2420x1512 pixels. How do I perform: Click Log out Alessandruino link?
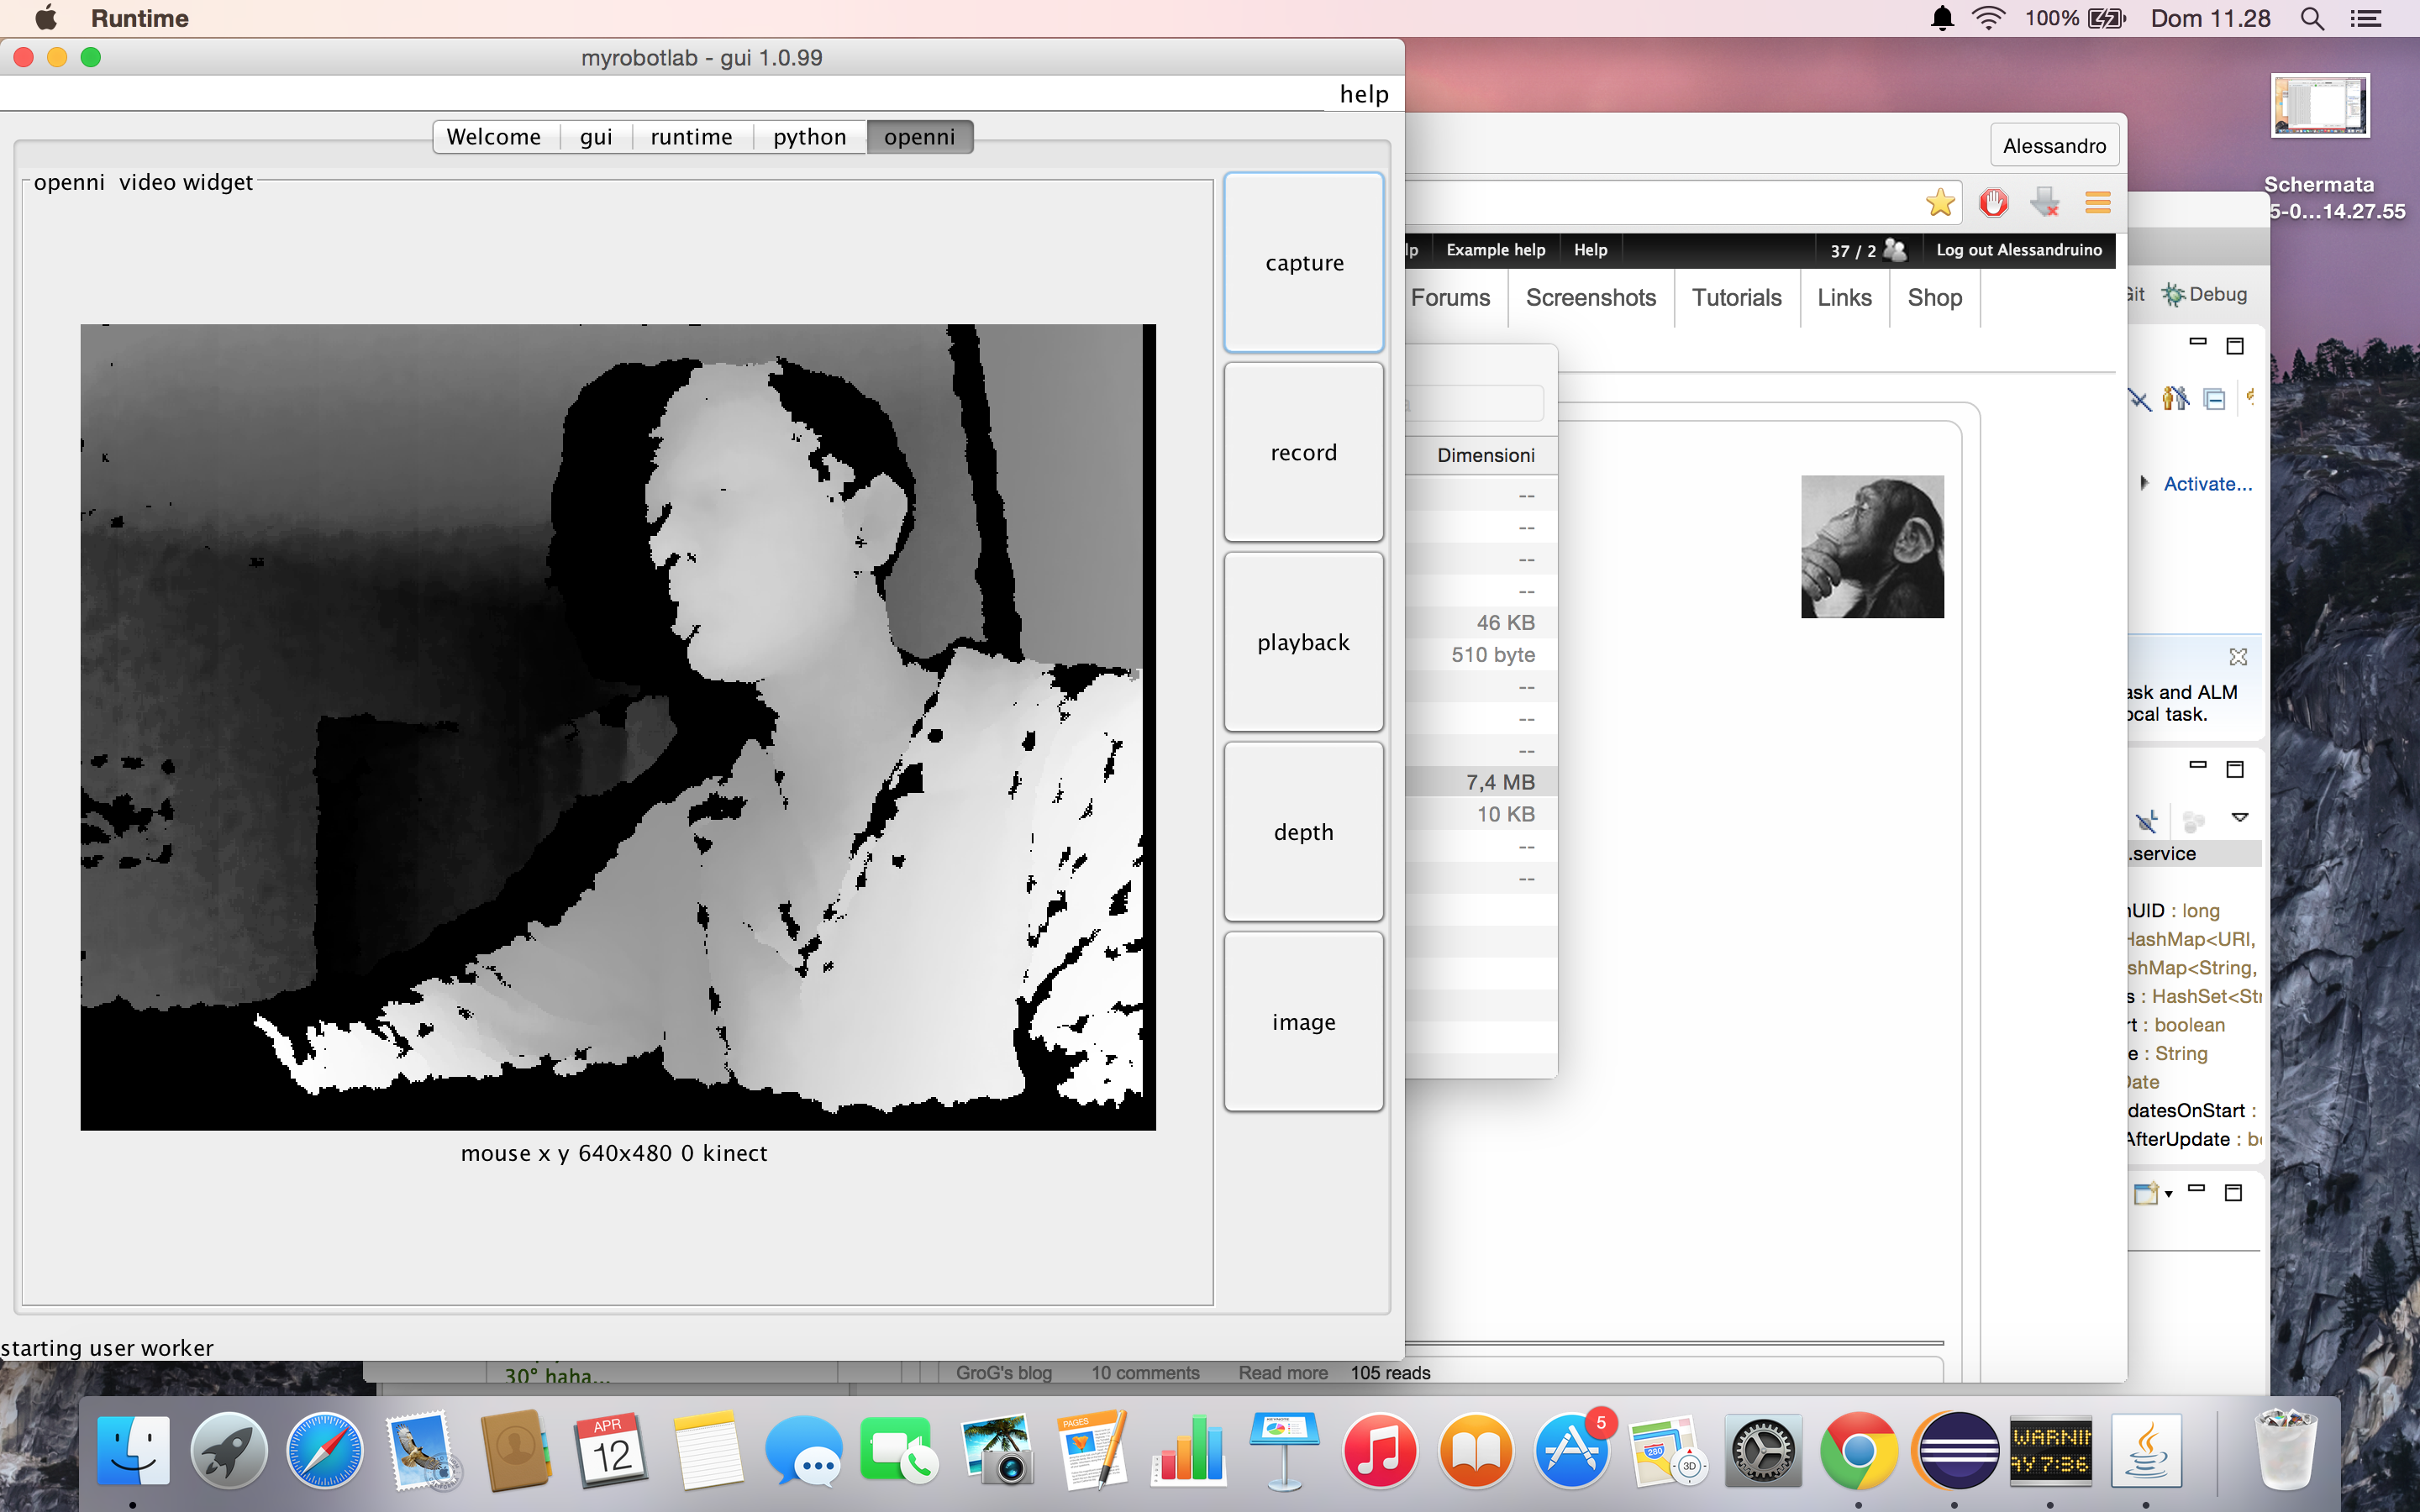pos(2019,250)
